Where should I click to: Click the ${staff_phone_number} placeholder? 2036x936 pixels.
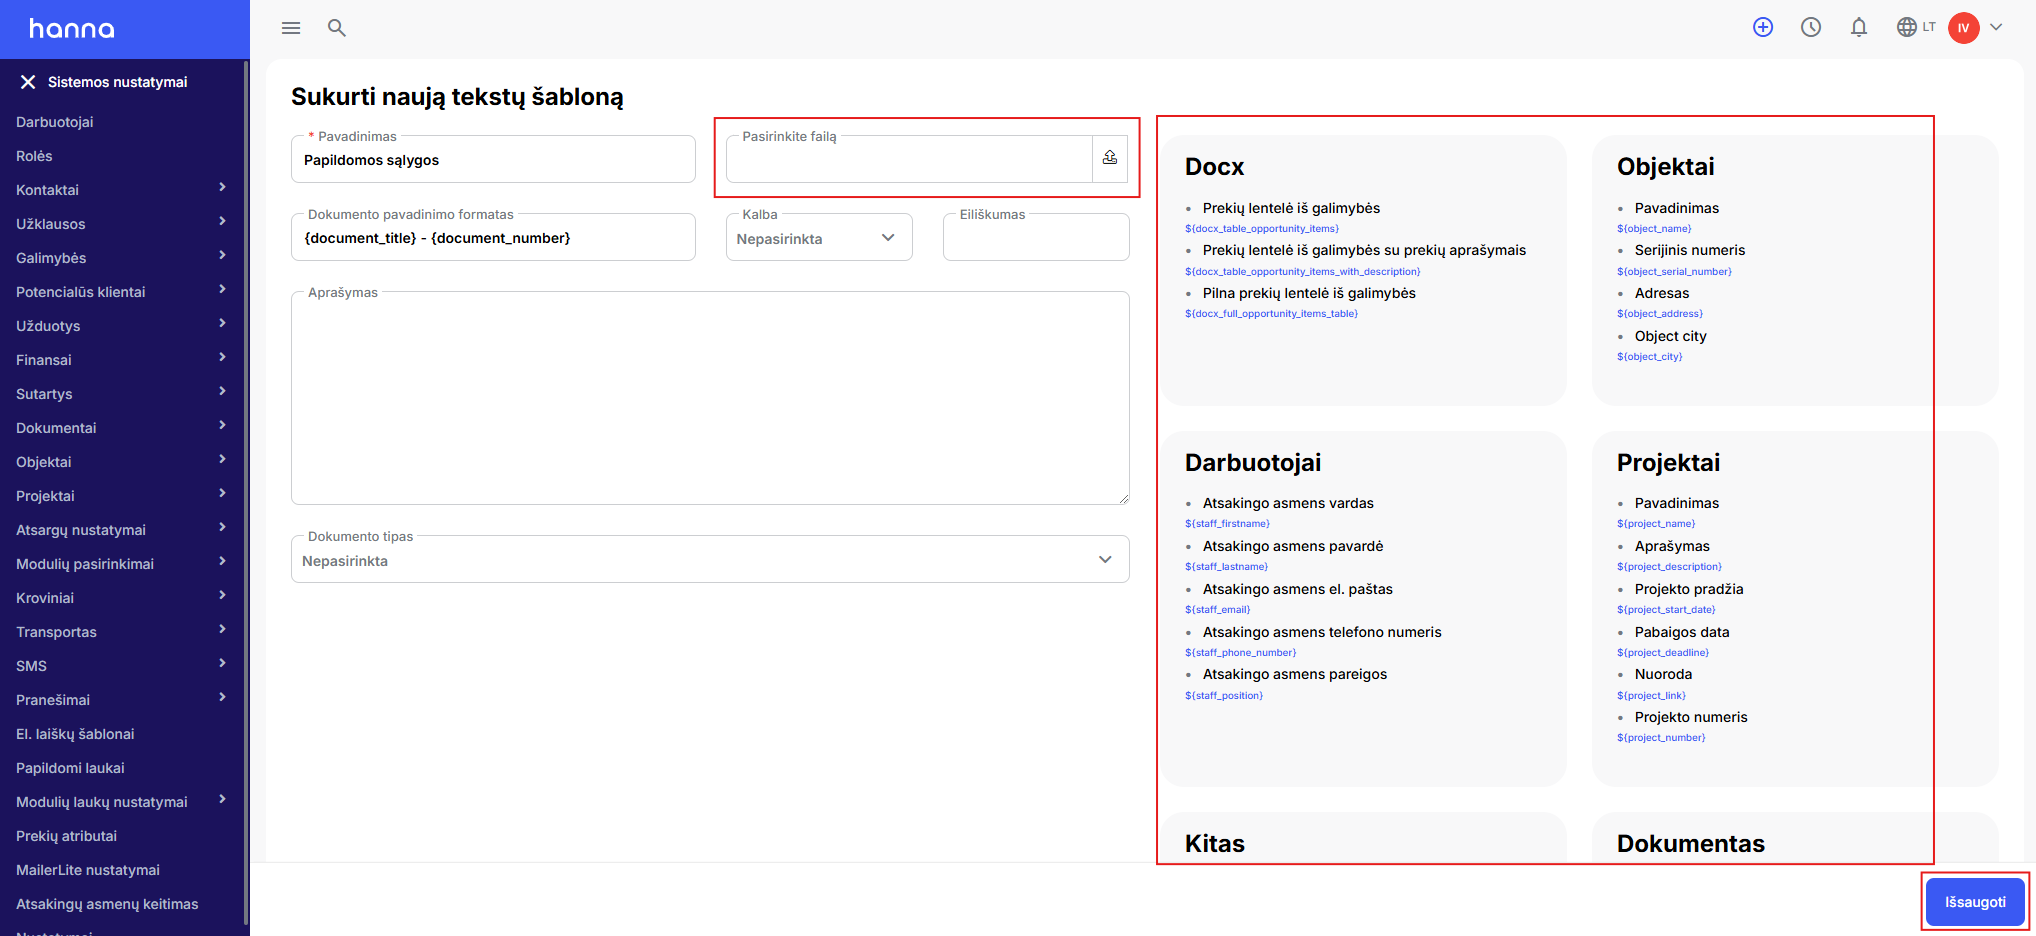point(1241,653)
